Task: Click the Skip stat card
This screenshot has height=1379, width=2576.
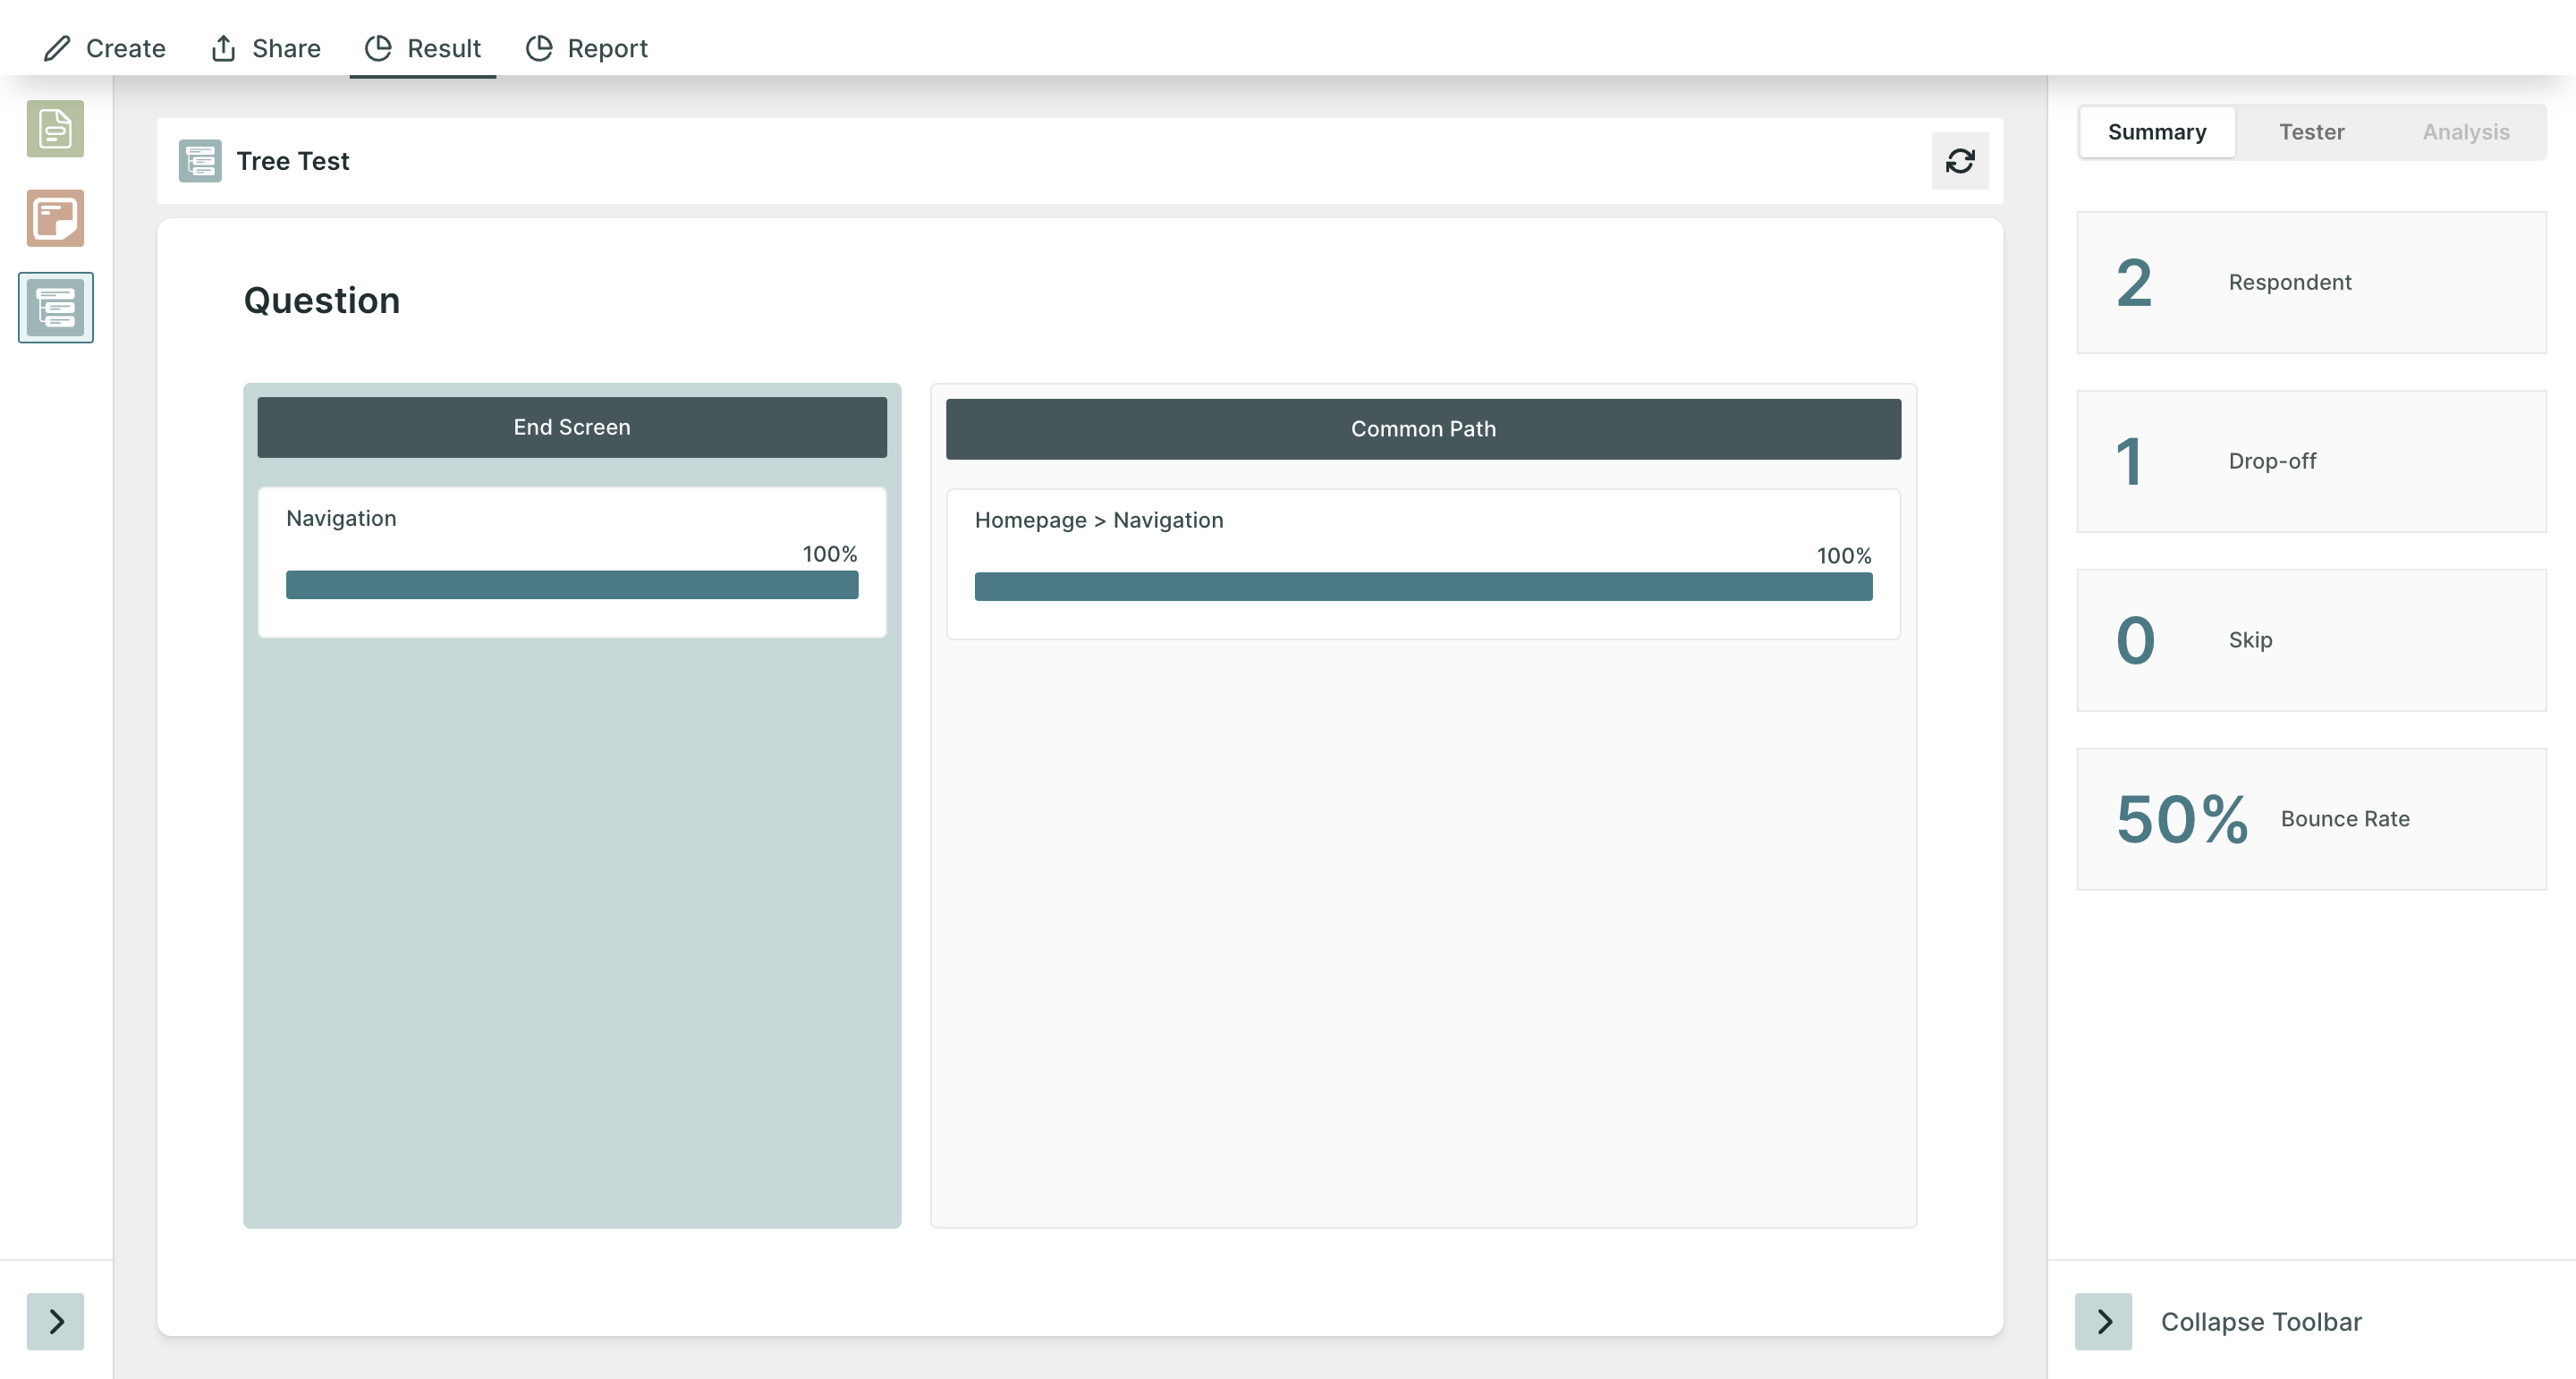Action: click(x=2311, y=640)
